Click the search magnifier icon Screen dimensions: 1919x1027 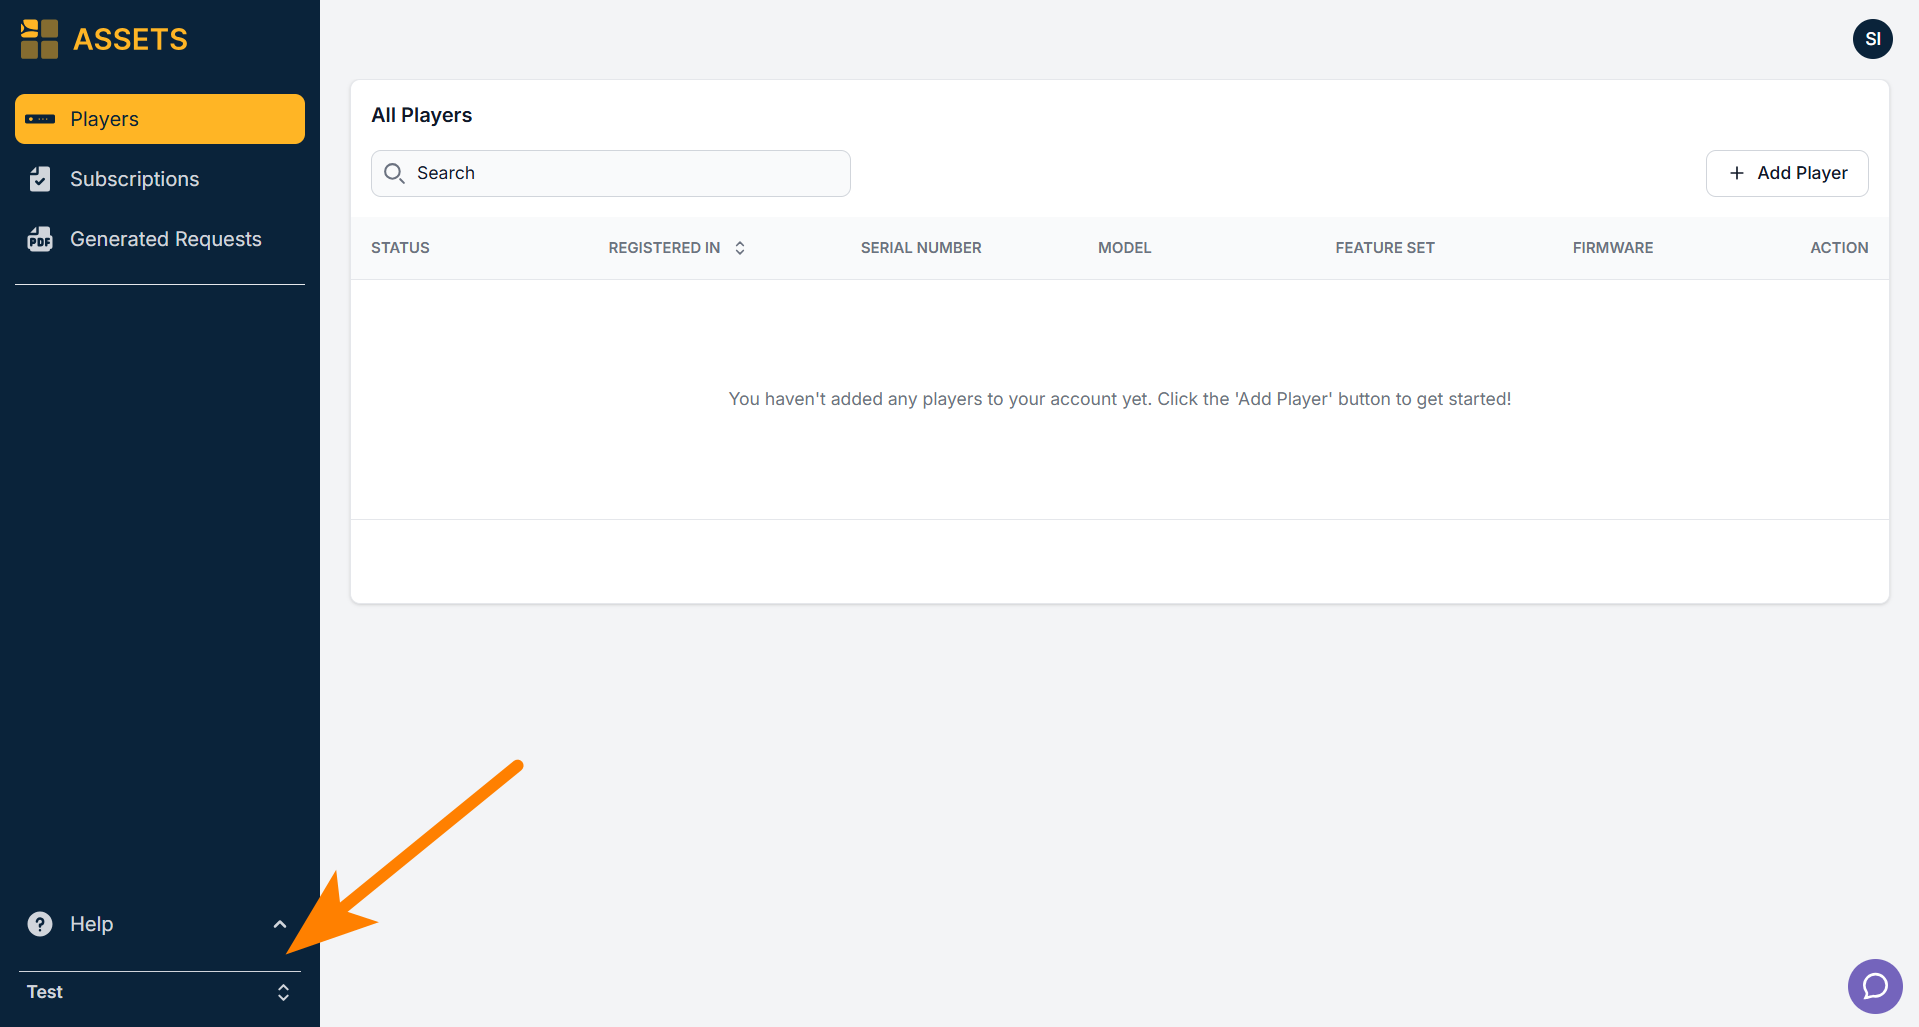pyautogui.click(x=394, y=173)
